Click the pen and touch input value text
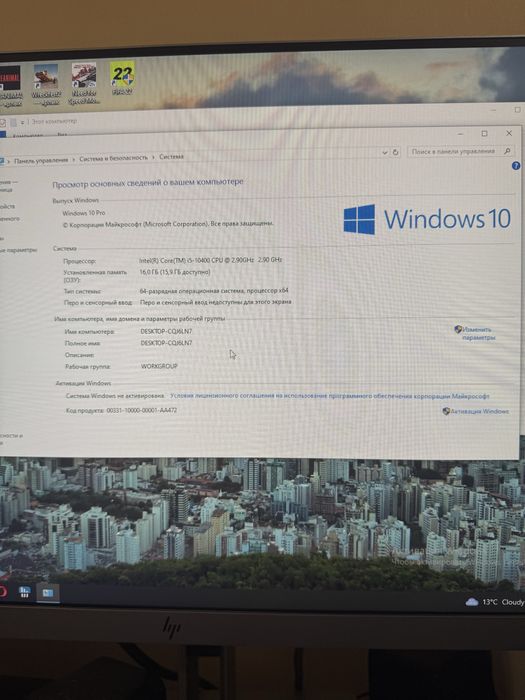The height and width of the screenshot is (700, 525). [x=216, y=302]
